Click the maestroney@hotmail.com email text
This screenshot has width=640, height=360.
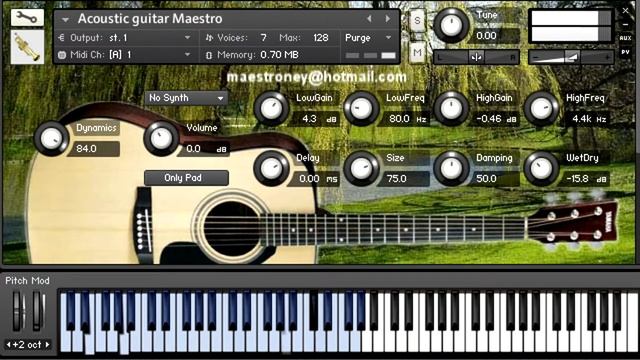click(316, 77)
